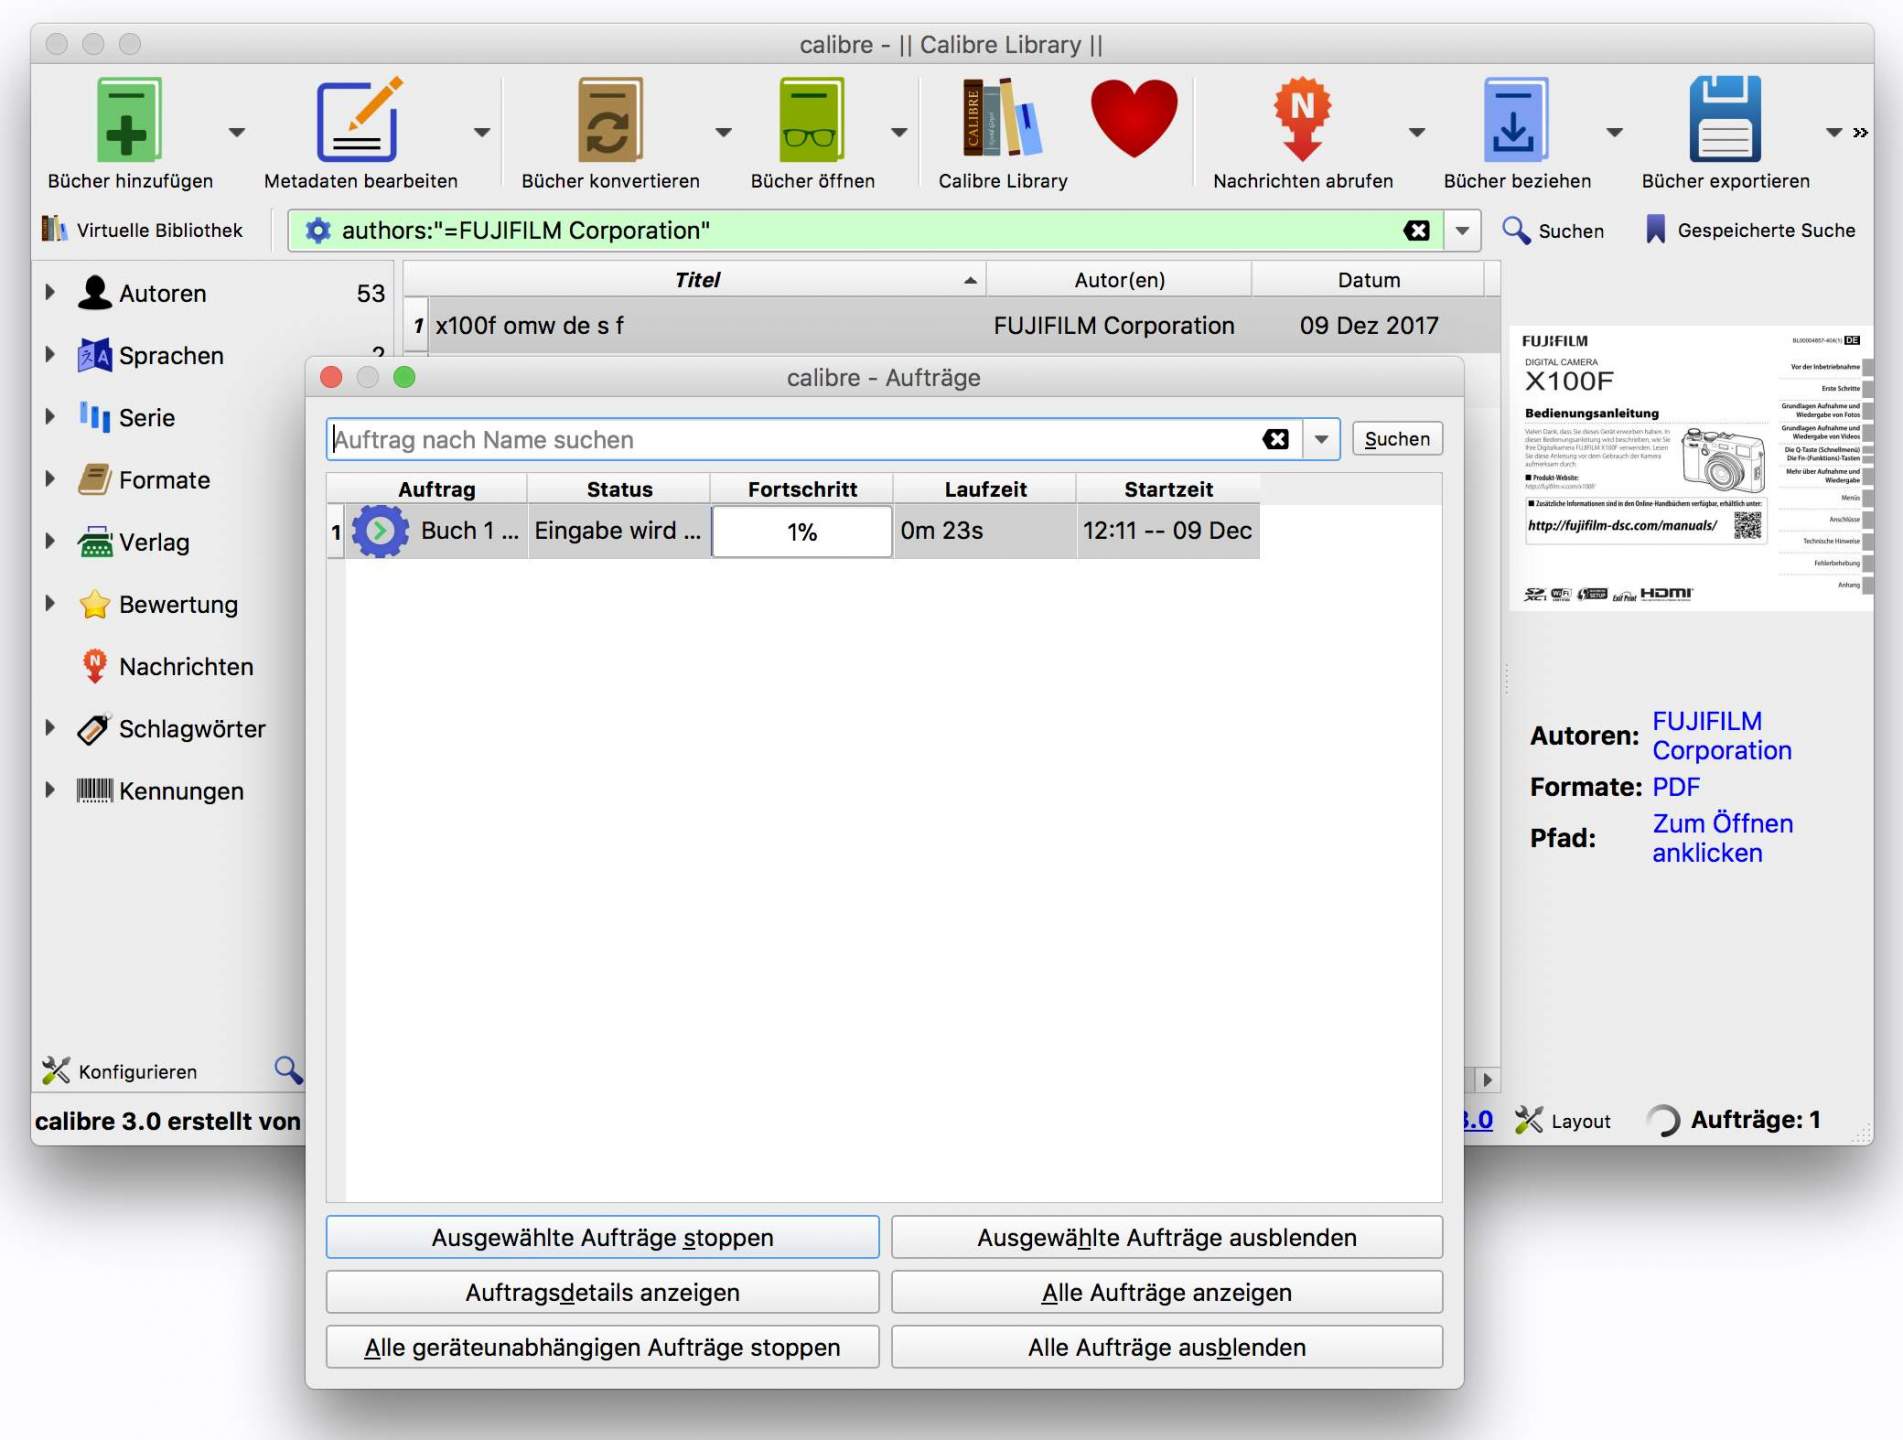The width and height of the screenshot is (1903, 1440).
Task: Expand the Sprachen category
Action: [50, 354]
